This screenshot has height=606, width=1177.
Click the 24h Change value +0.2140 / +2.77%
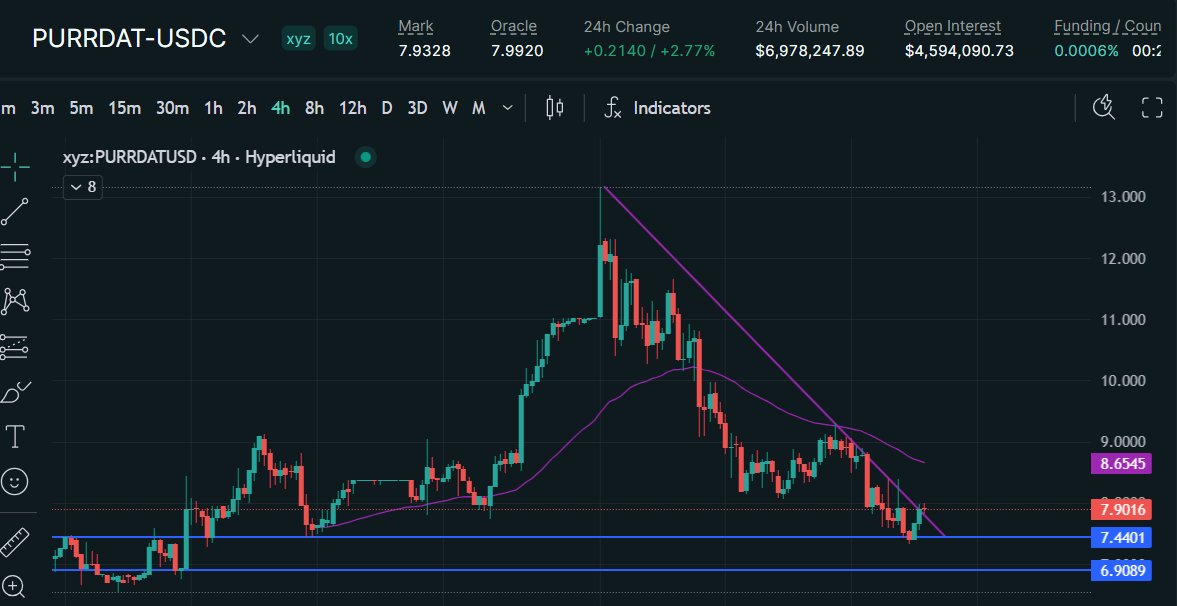[x=650, y=51]
